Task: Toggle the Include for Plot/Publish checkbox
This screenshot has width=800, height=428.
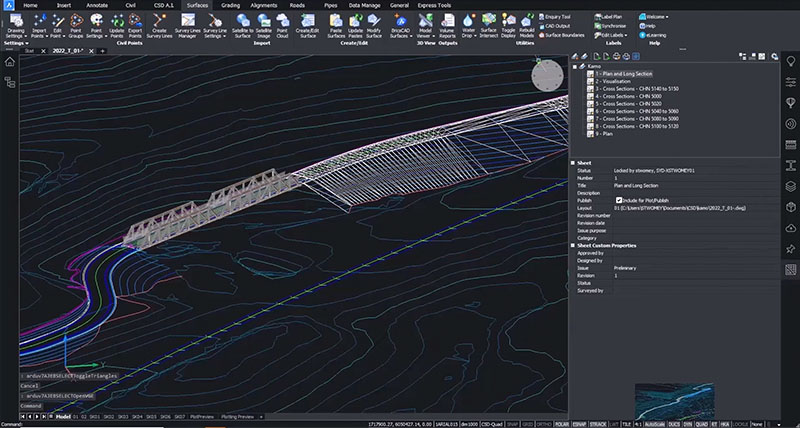Action: click(x=619, y=200)
